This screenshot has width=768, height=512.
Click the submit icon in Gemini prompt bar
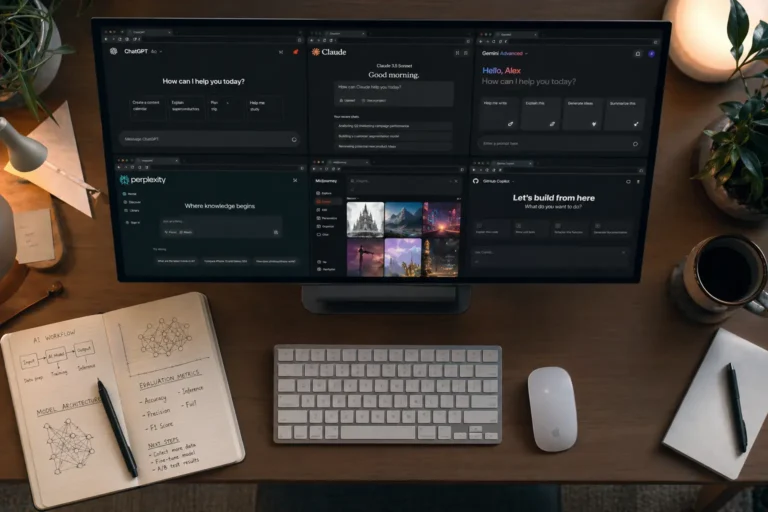click(x=635, y=144)
